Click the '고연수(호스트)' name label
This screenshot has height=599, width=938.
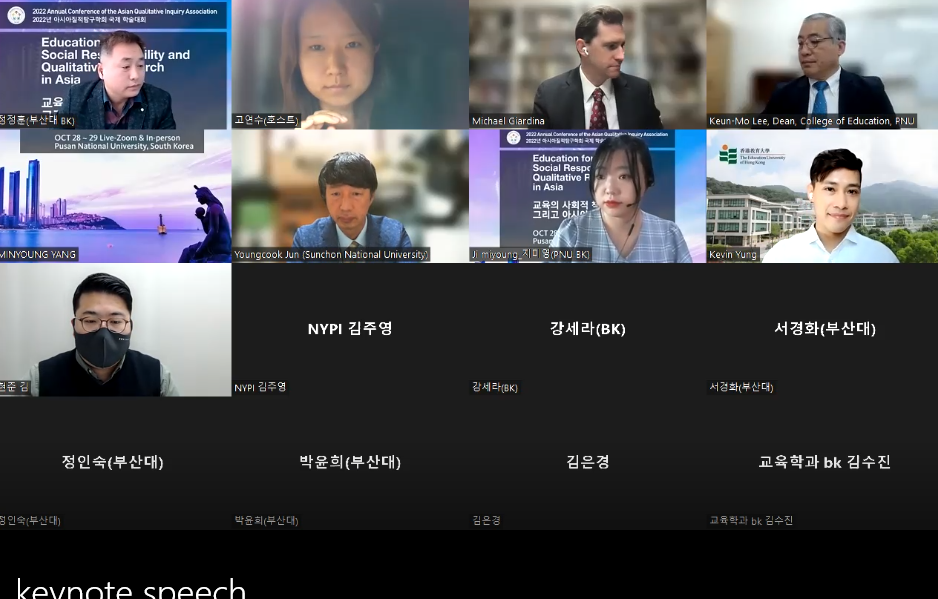pyautogui.click(x=266, y=120)
